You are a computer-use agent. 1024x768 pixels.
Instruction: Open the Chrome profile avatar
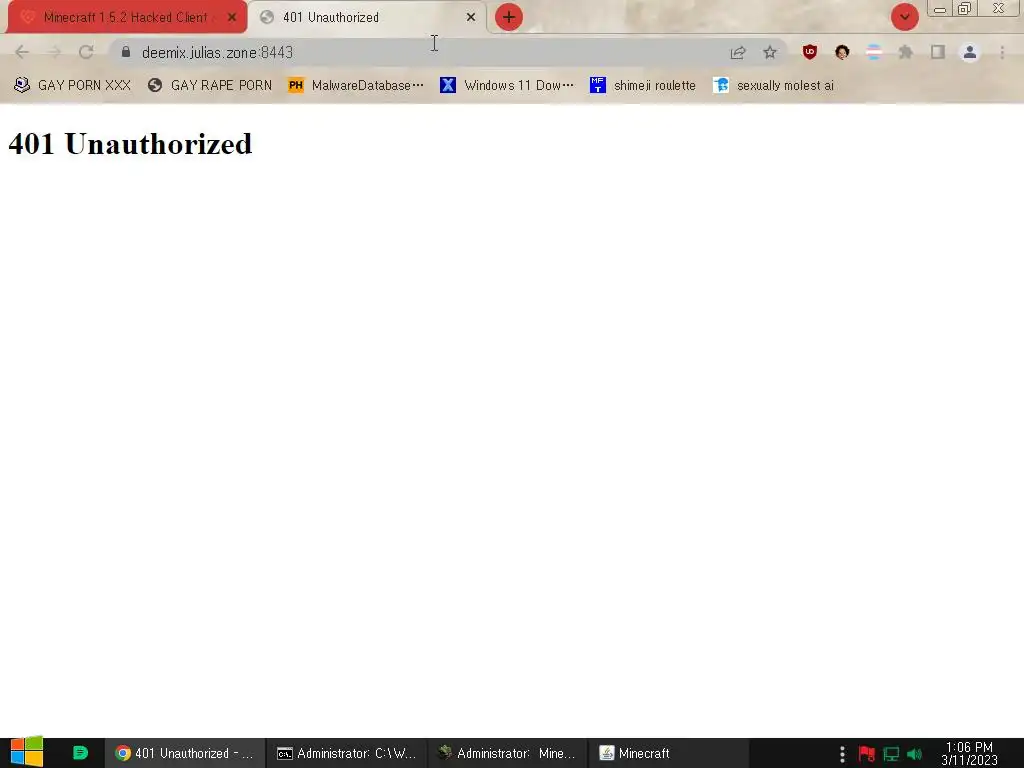pyautogui.click(x=970, y=52)
